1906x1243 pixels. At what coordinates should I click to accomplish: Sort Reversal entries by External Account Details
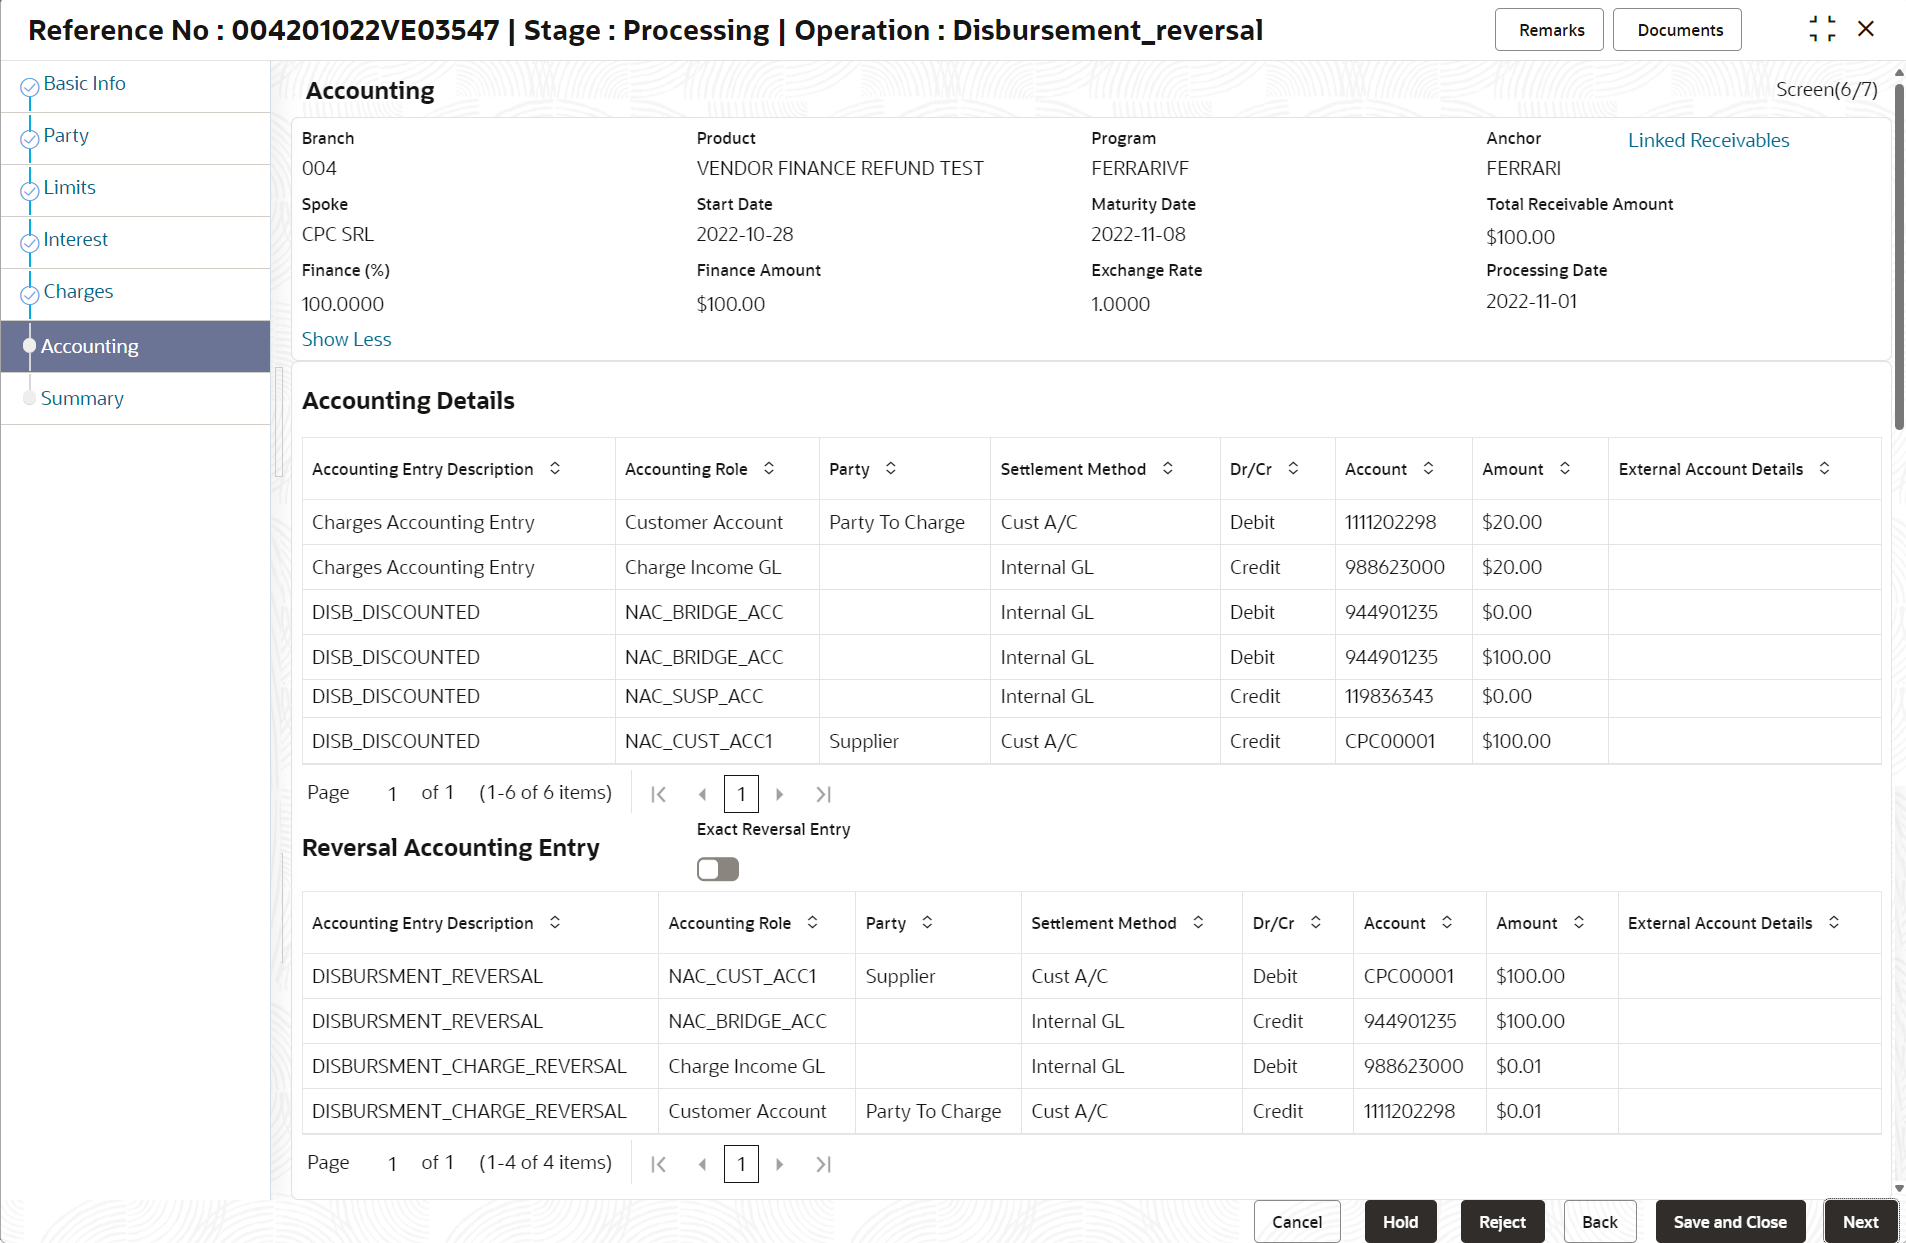[1834, 922]
